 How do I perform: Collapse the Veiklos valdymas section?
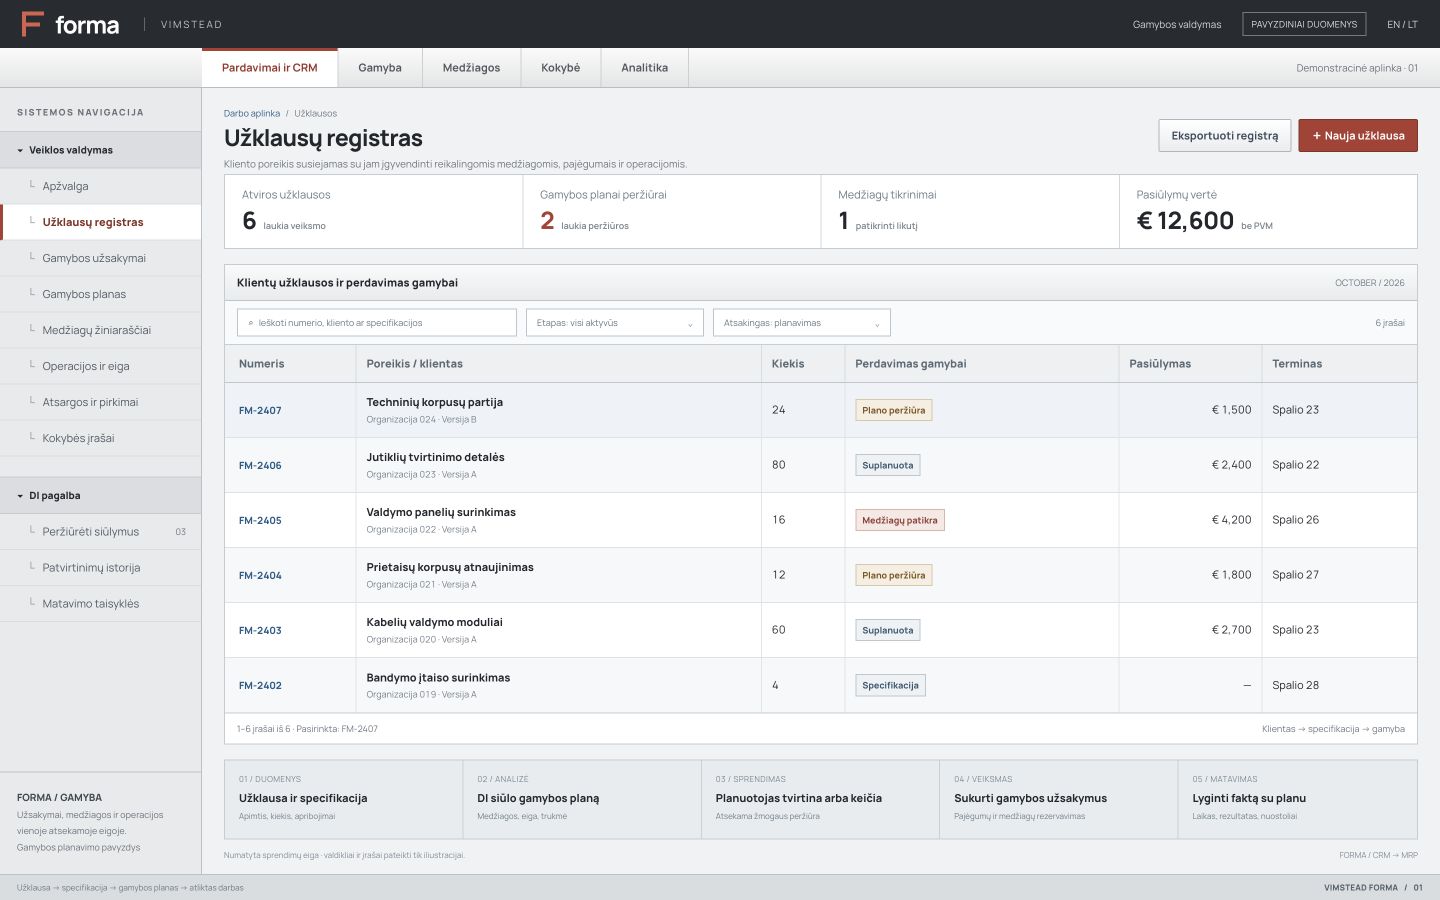click(100, 150)
